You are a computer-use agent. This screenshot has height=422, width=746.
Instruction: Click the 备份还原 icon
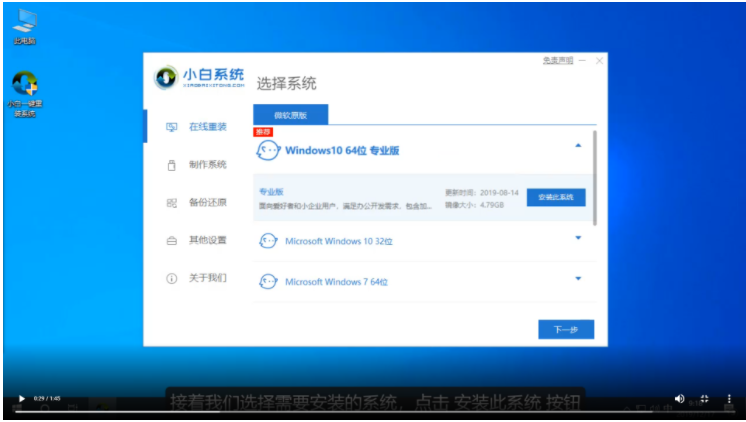[171, 203]
